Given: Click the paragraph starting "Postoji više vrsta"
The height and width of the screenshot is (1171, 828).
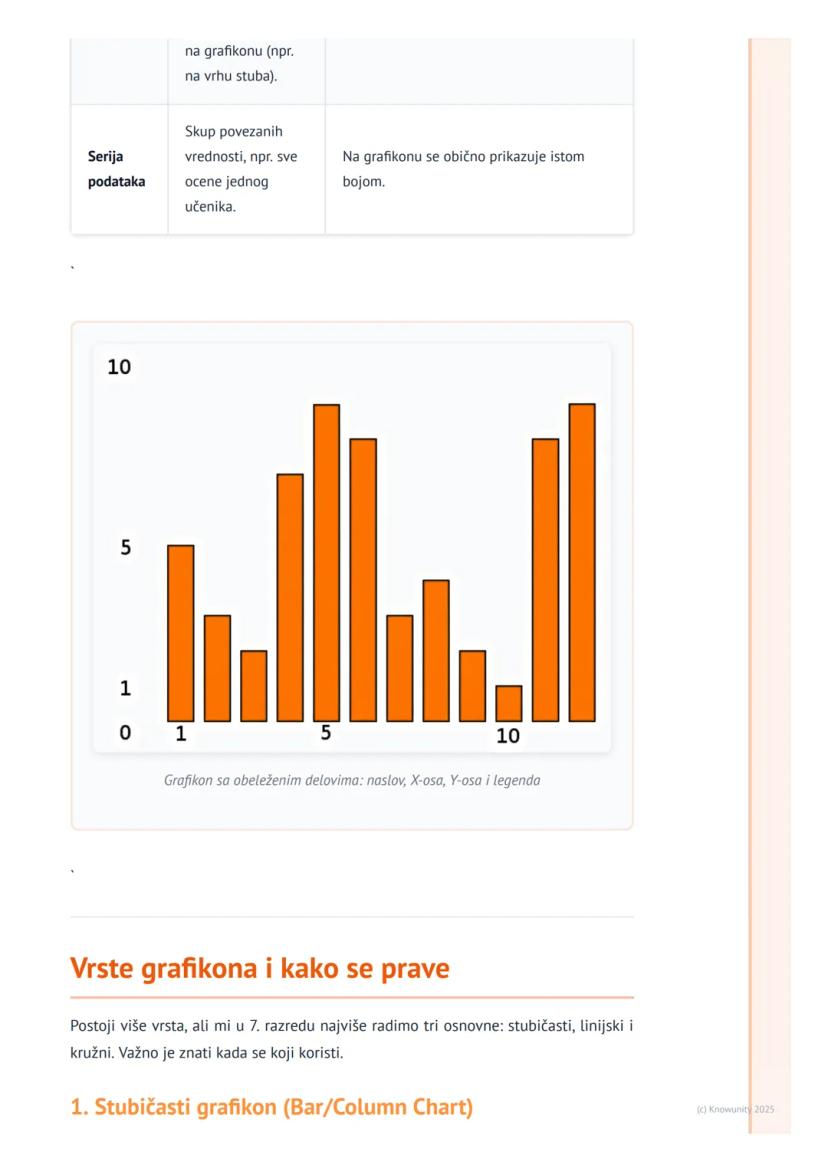Looking at the screenshot, I should [352, 1040].
